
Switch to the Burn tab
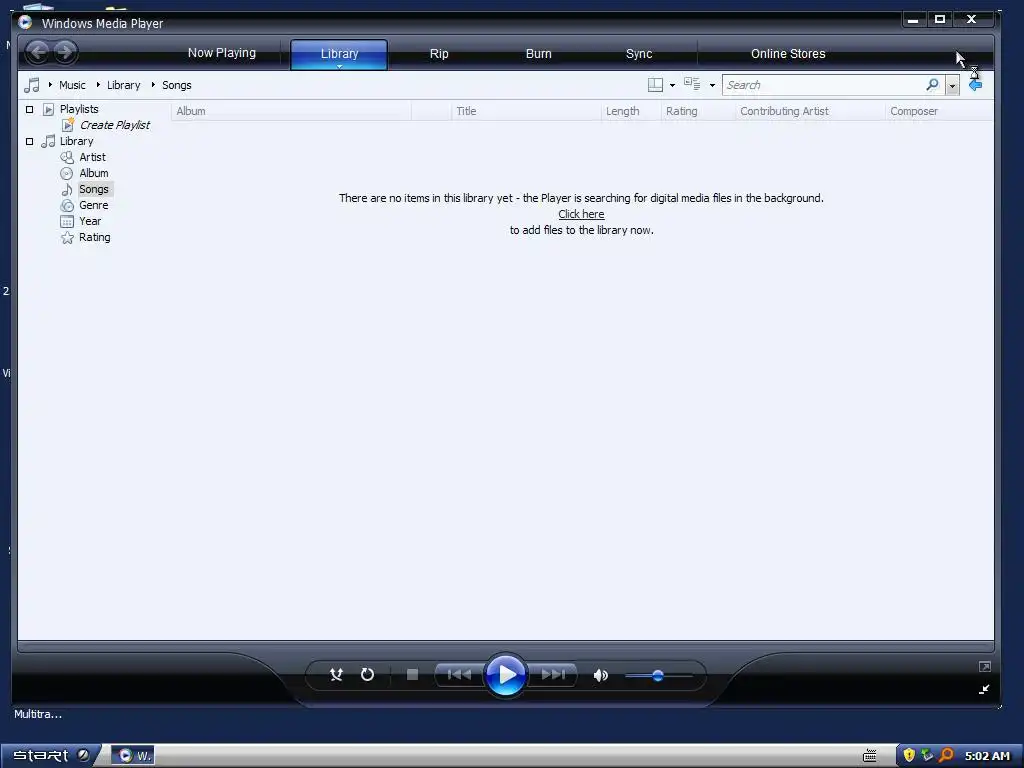pyautogui.click(x=539, y=54)
